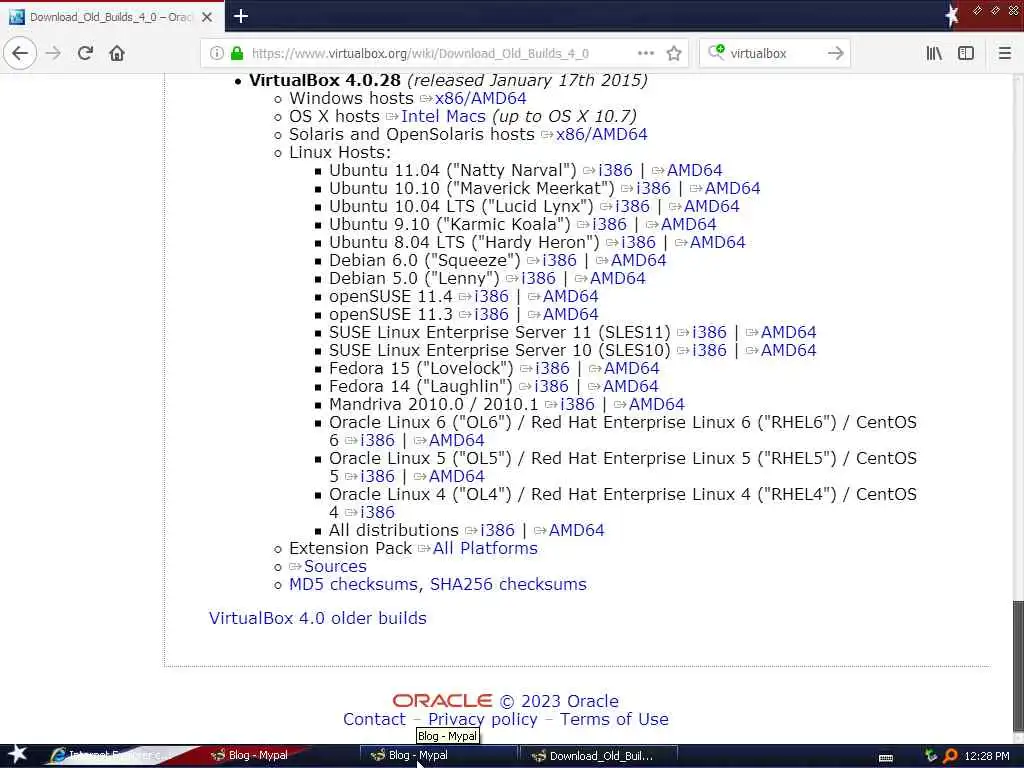Open the Terms of Use link
This screenshot has width=1024, height=768.
pos(614,719)
